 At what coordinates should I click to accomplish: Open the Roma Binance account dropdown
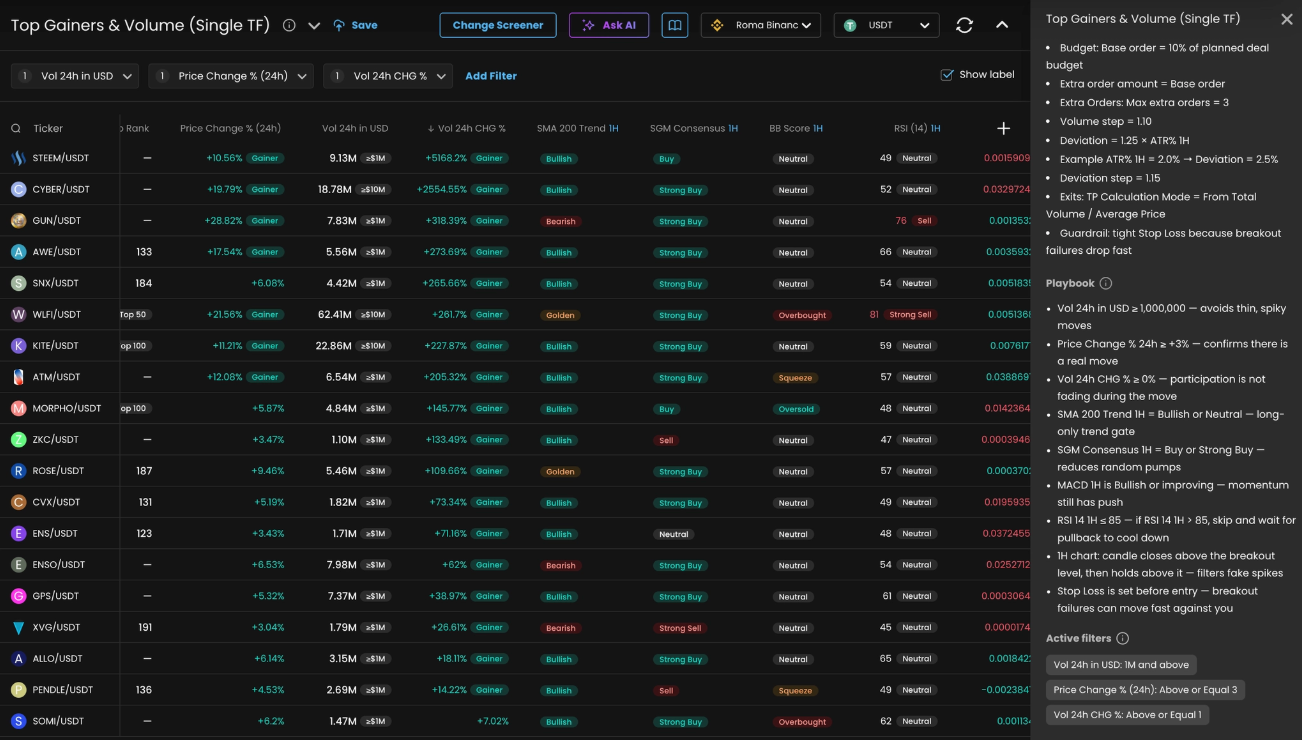[761, 25]
